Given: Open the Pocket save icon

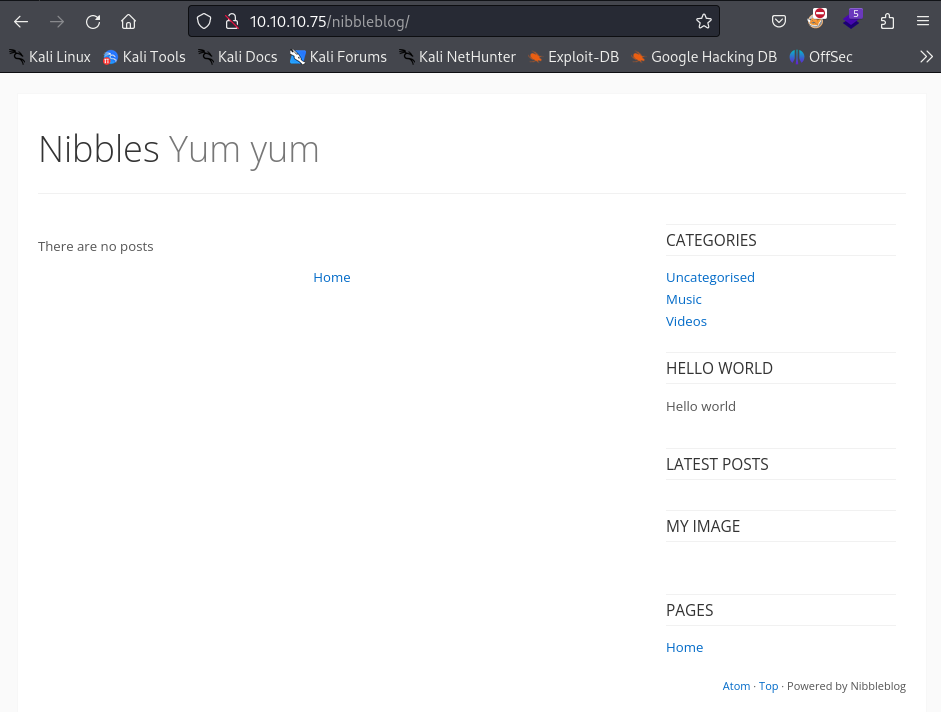Looking at the screenshot, I should pyautogui.click(x=779, y=22).
